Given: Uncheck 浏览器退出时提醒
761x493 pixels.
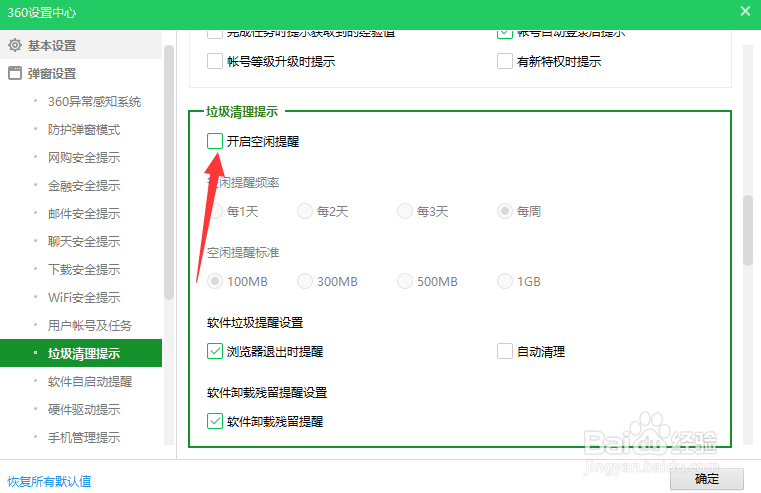Looking at the screenshot, I should point(215,351).
